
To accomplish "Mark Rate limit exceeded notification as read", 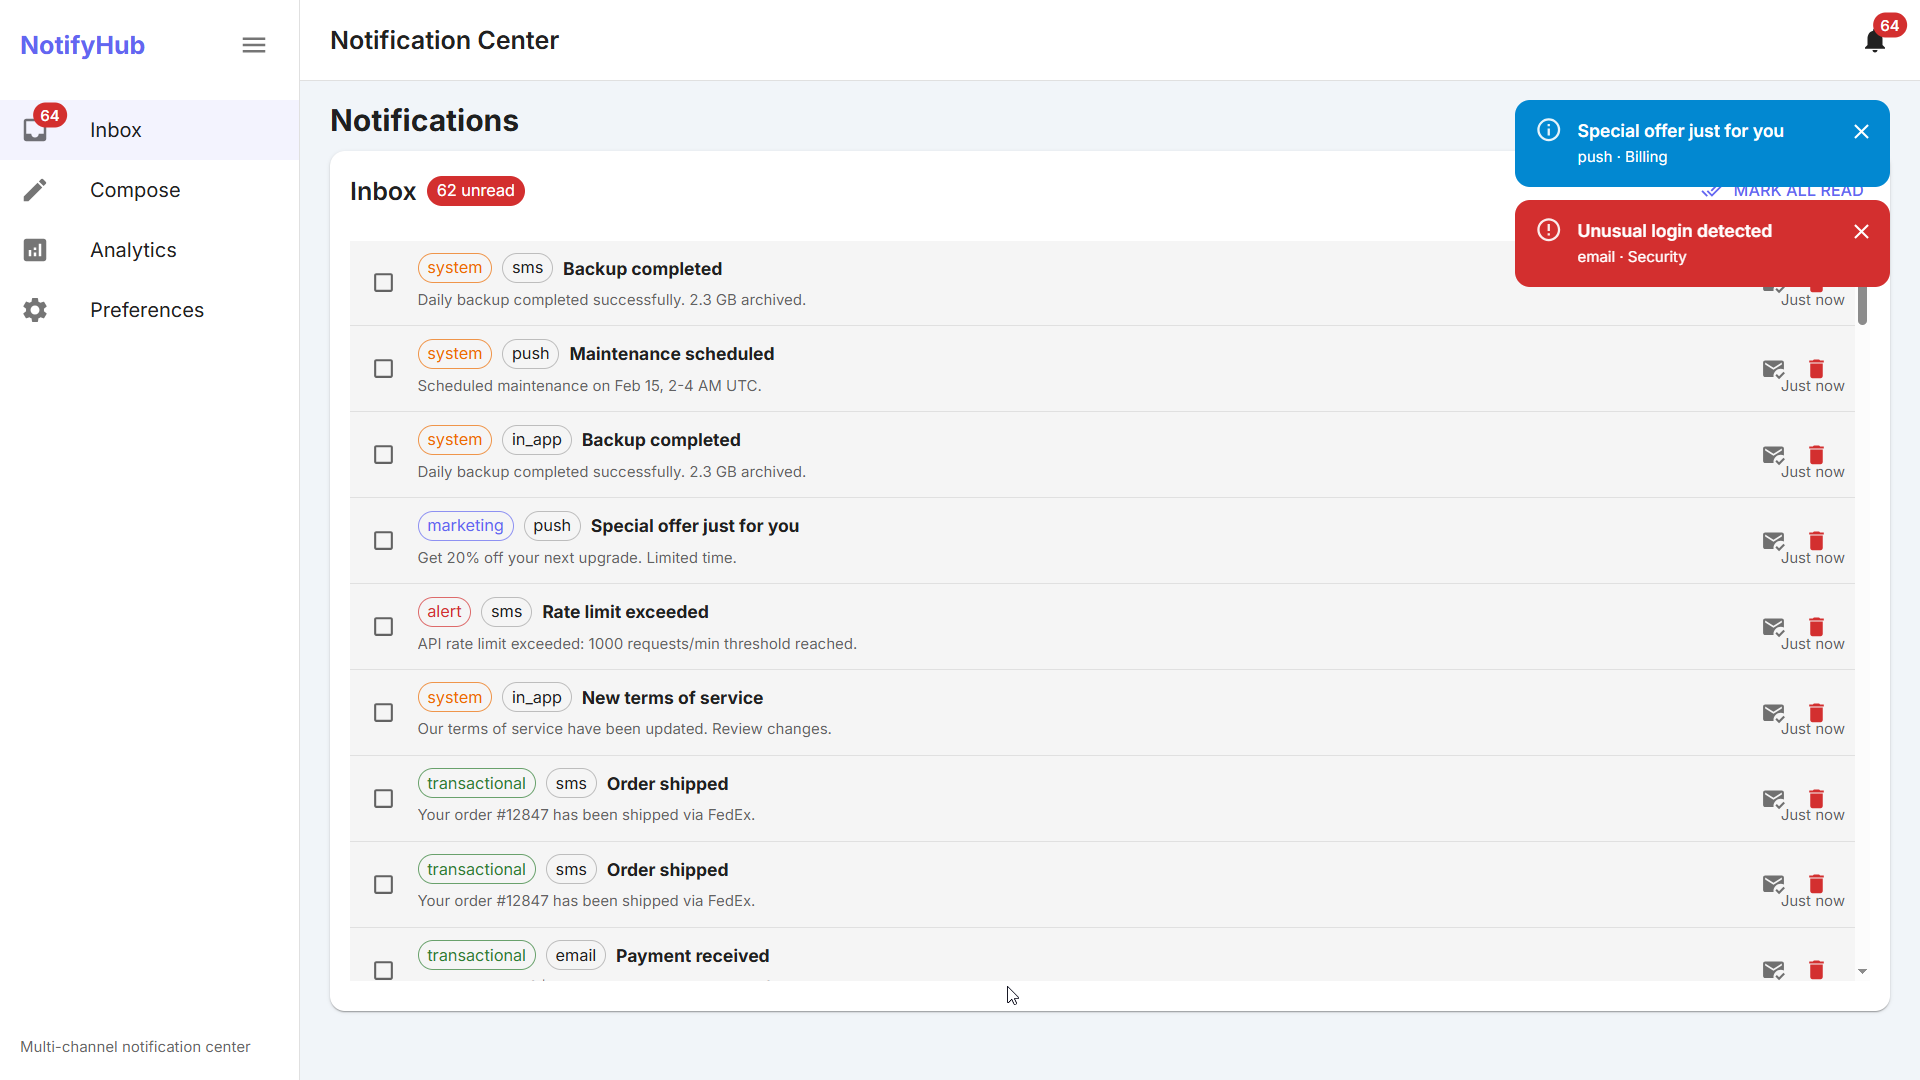I will coord(1773,627).
